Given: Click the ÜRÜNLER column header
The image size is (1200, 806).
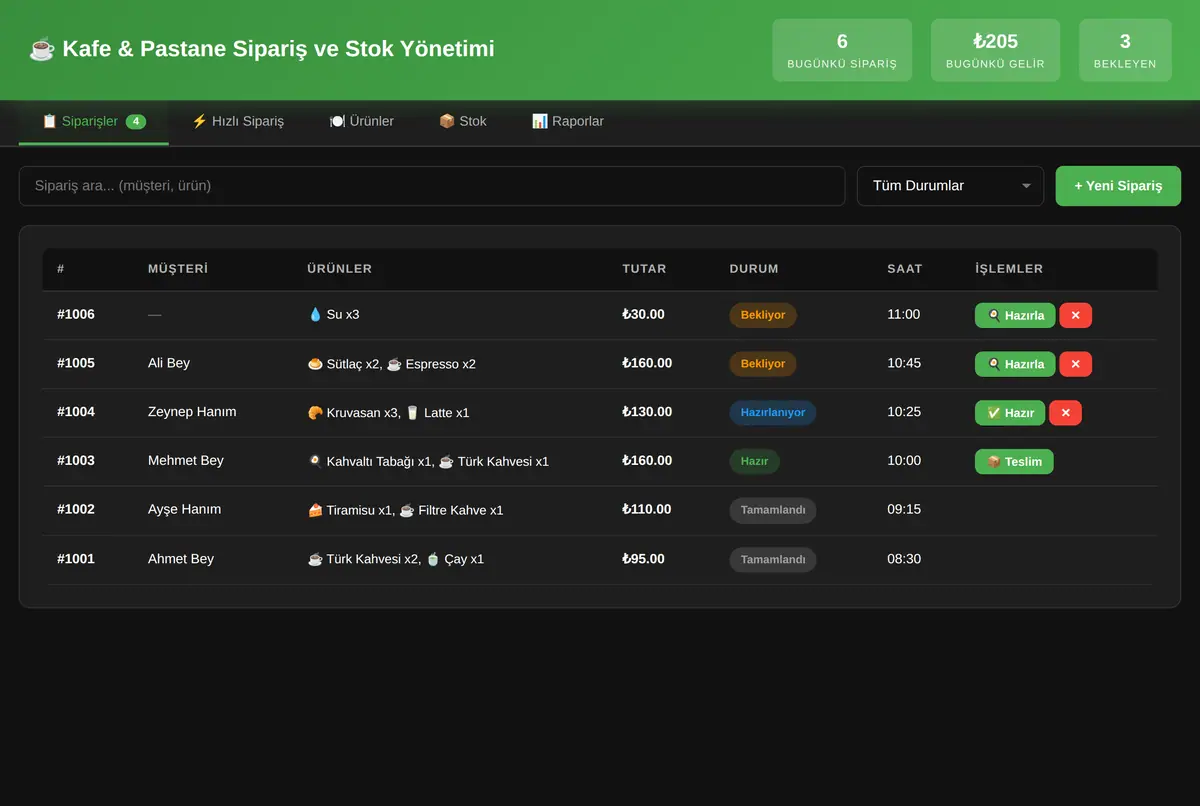Looking at the screenshot, I should point(340,269).
